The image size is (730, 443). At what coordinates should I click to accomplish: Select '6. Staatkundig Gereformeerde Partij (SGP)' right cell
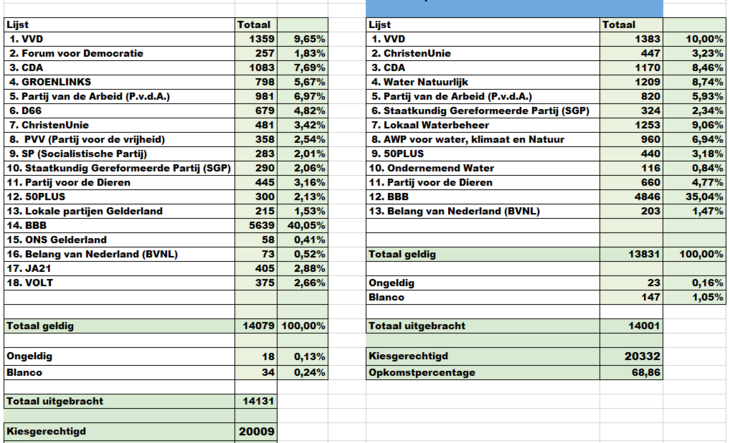pyautogui.click(x=483, y=111)
